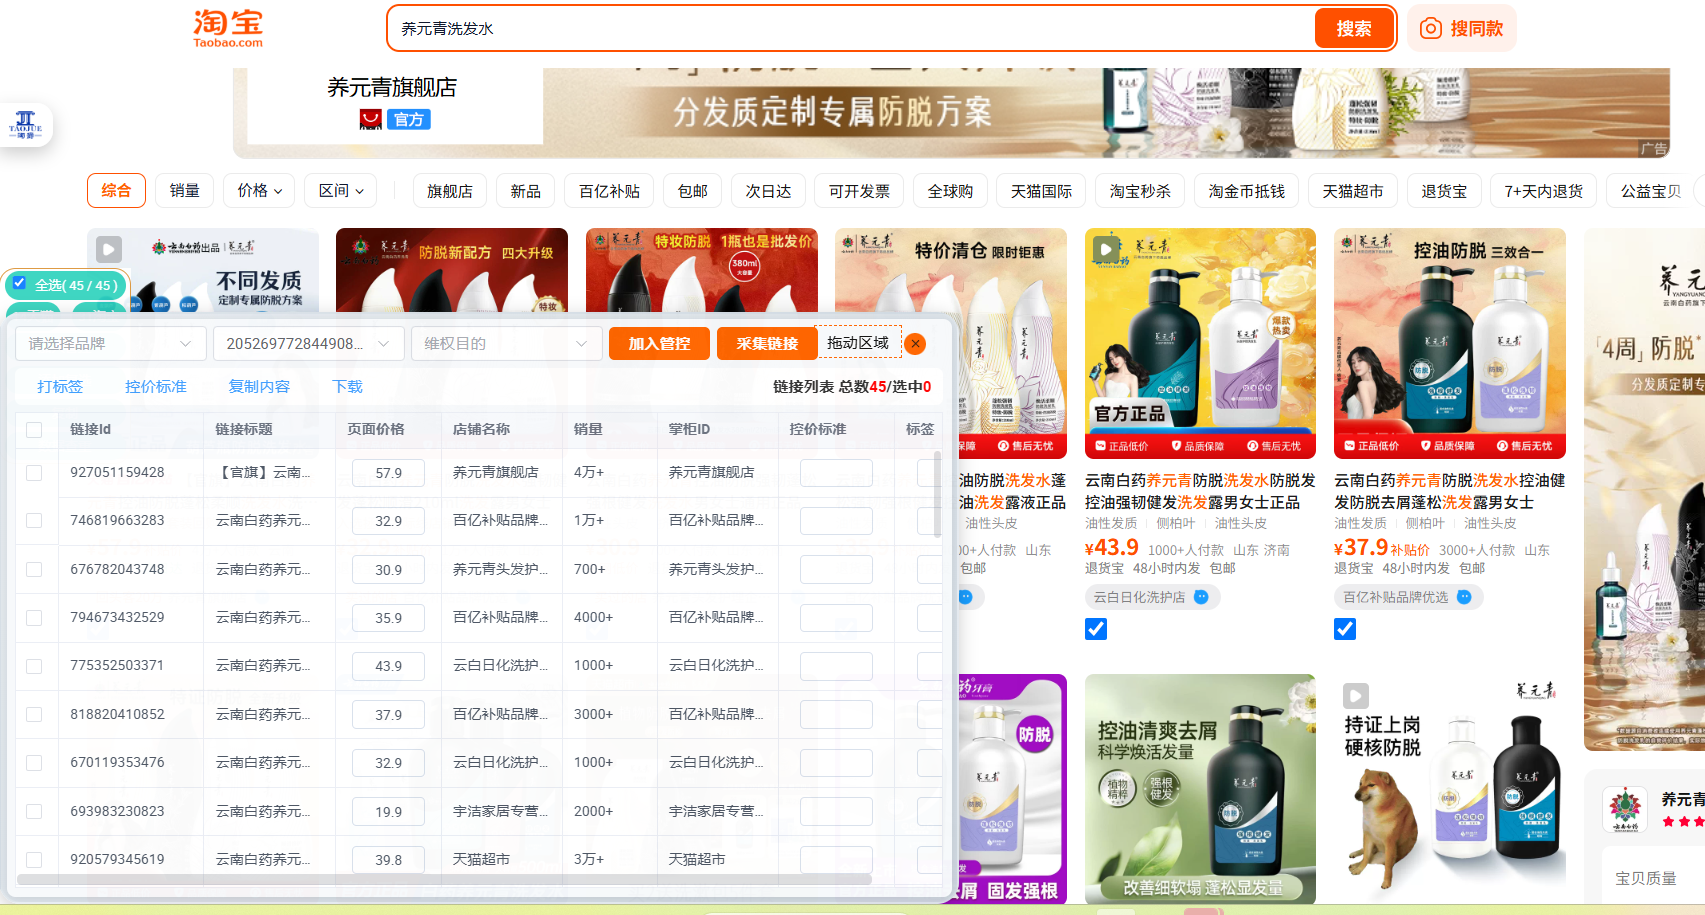The width and height of the screenshot is (1705, 915).
Task: Click the 复制内容 link
Action: pos(259,386)
